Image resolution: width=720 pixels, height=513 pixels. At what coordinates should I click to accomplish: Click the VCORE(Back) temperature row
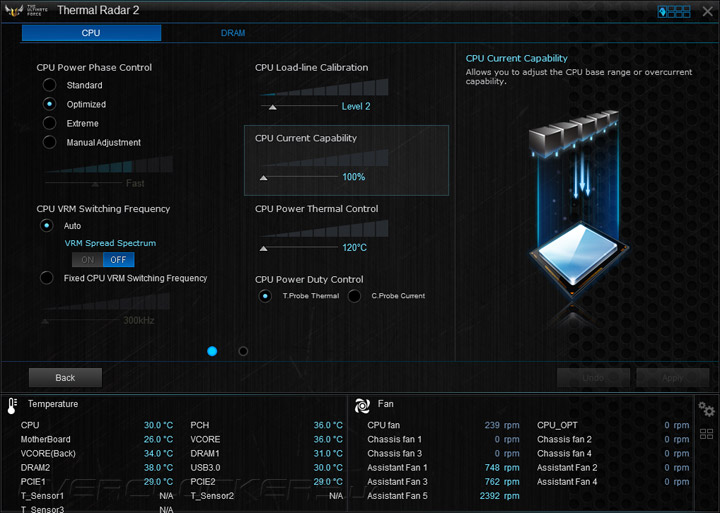[x=97, y=454]
